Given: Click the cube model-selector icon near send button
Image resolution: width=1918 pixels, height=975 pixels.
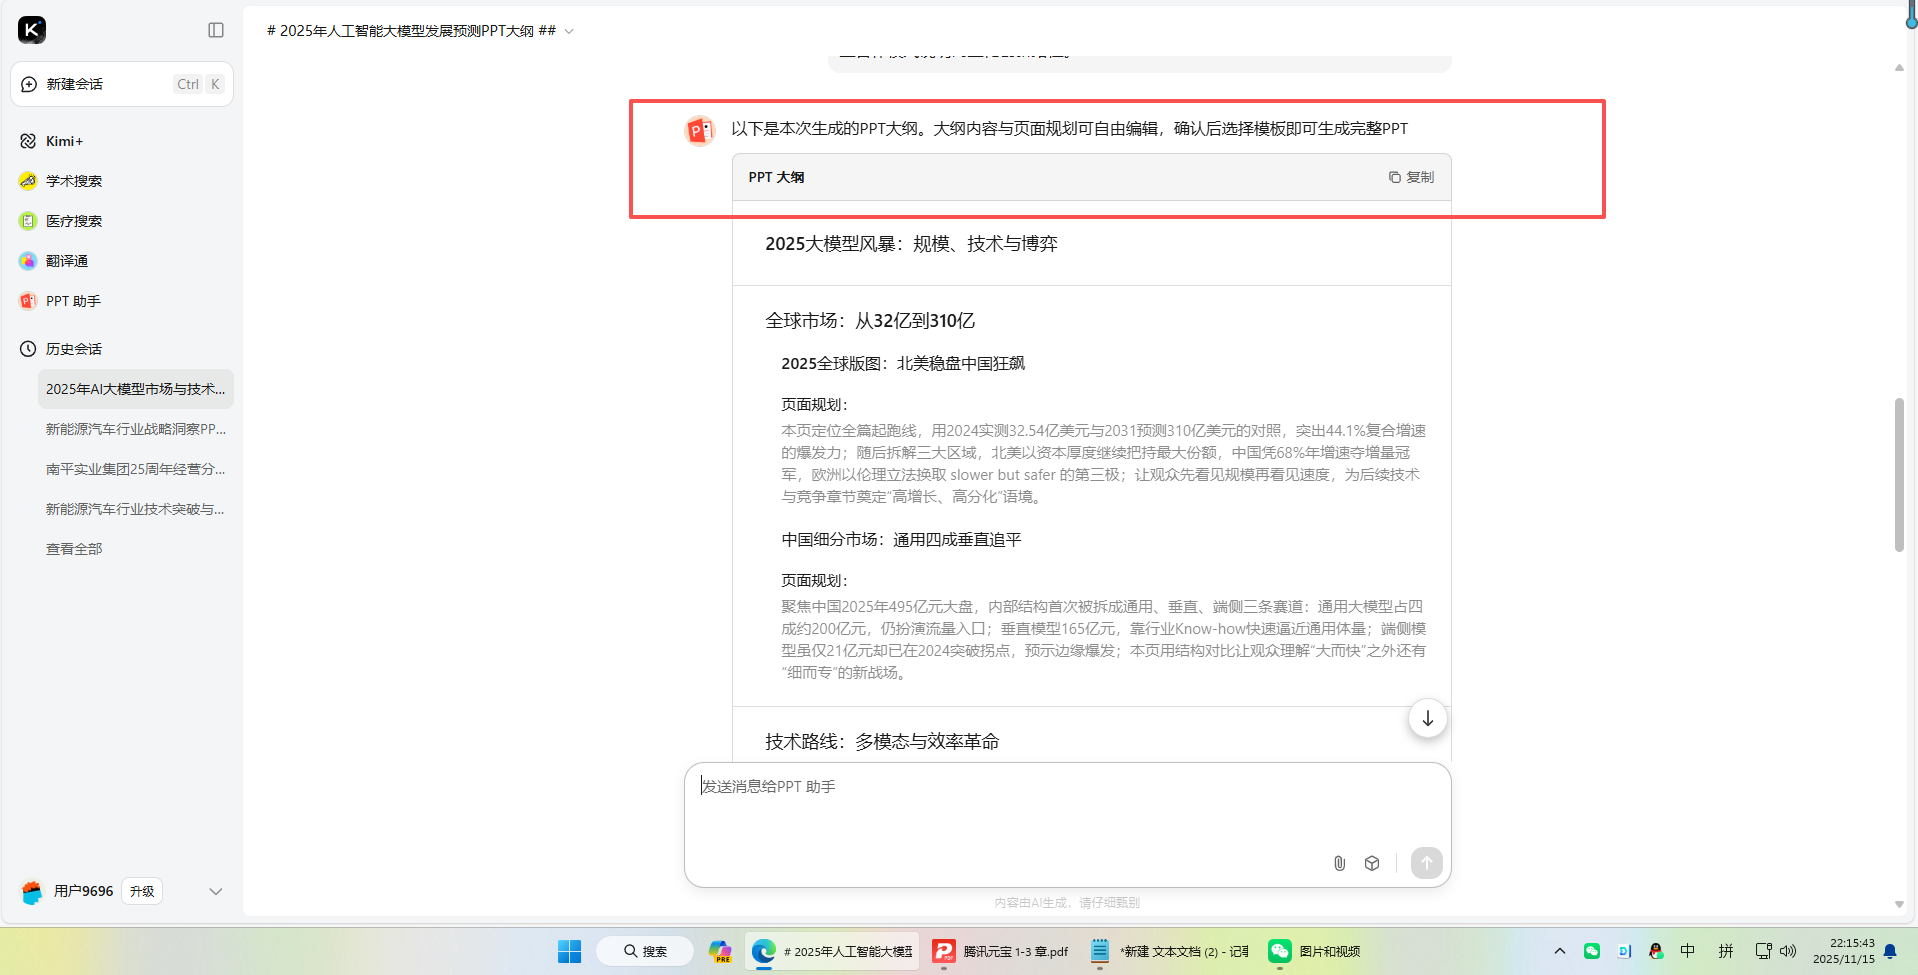Looking at the screenshot, I should click(x=1371, y=863).
